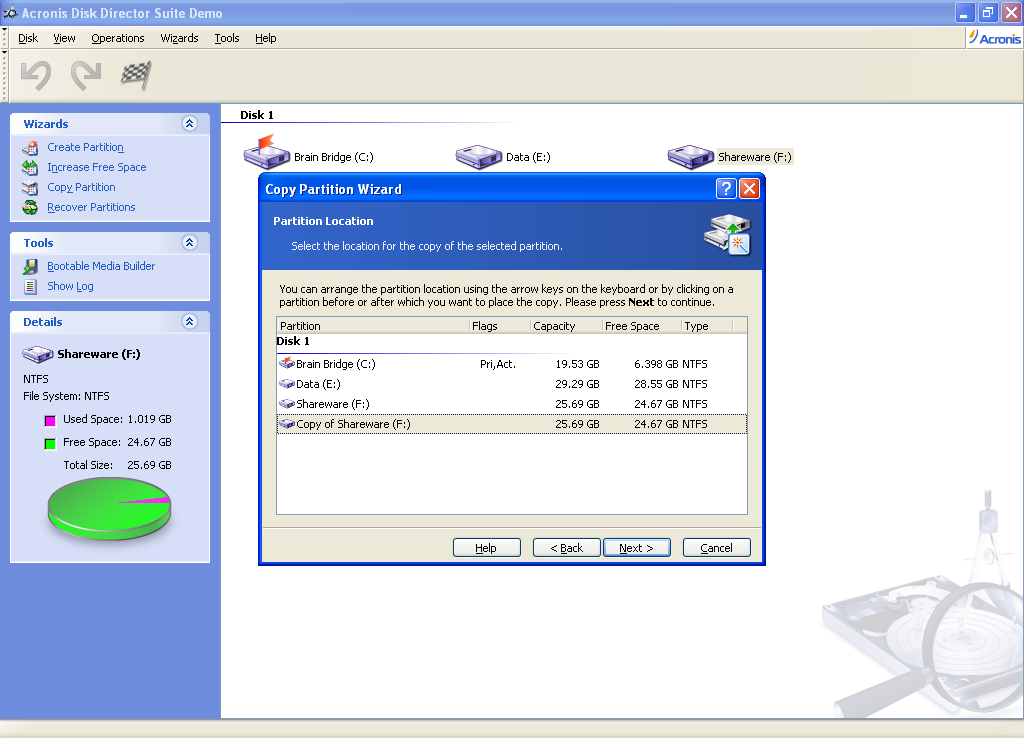This screenshot has width=1024, height=738.
Task: Click the 29.29 GB capacity cell
Action: click(577, 384)
